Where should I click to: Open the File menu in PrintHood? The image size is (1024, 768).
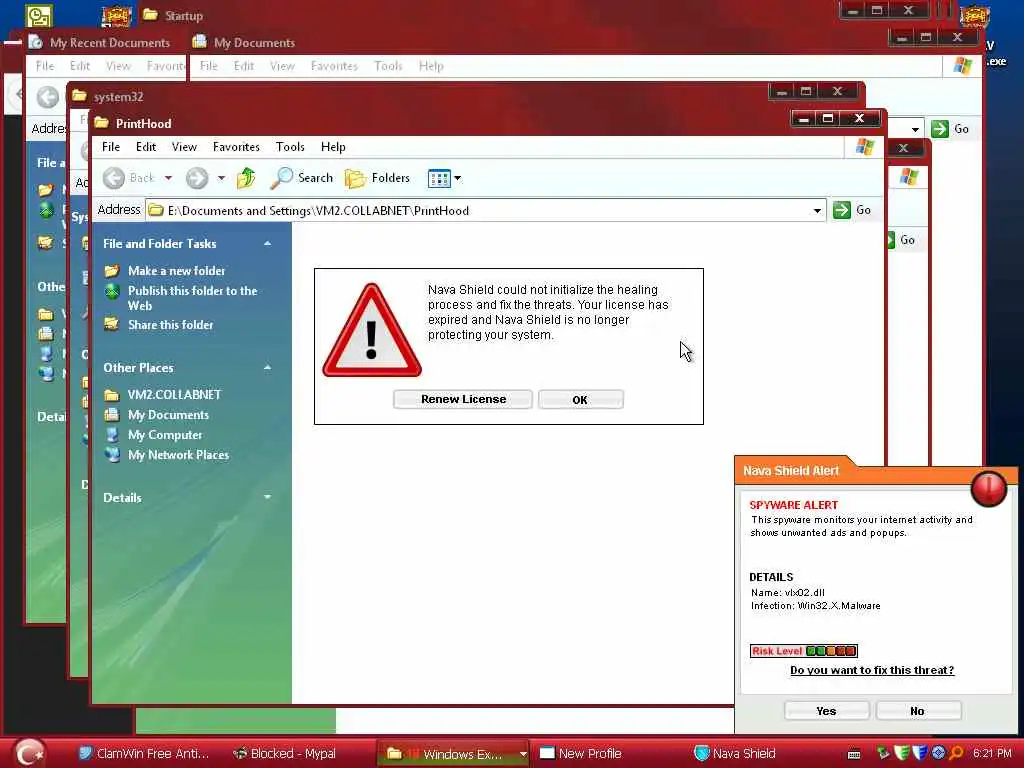(111, 147)
